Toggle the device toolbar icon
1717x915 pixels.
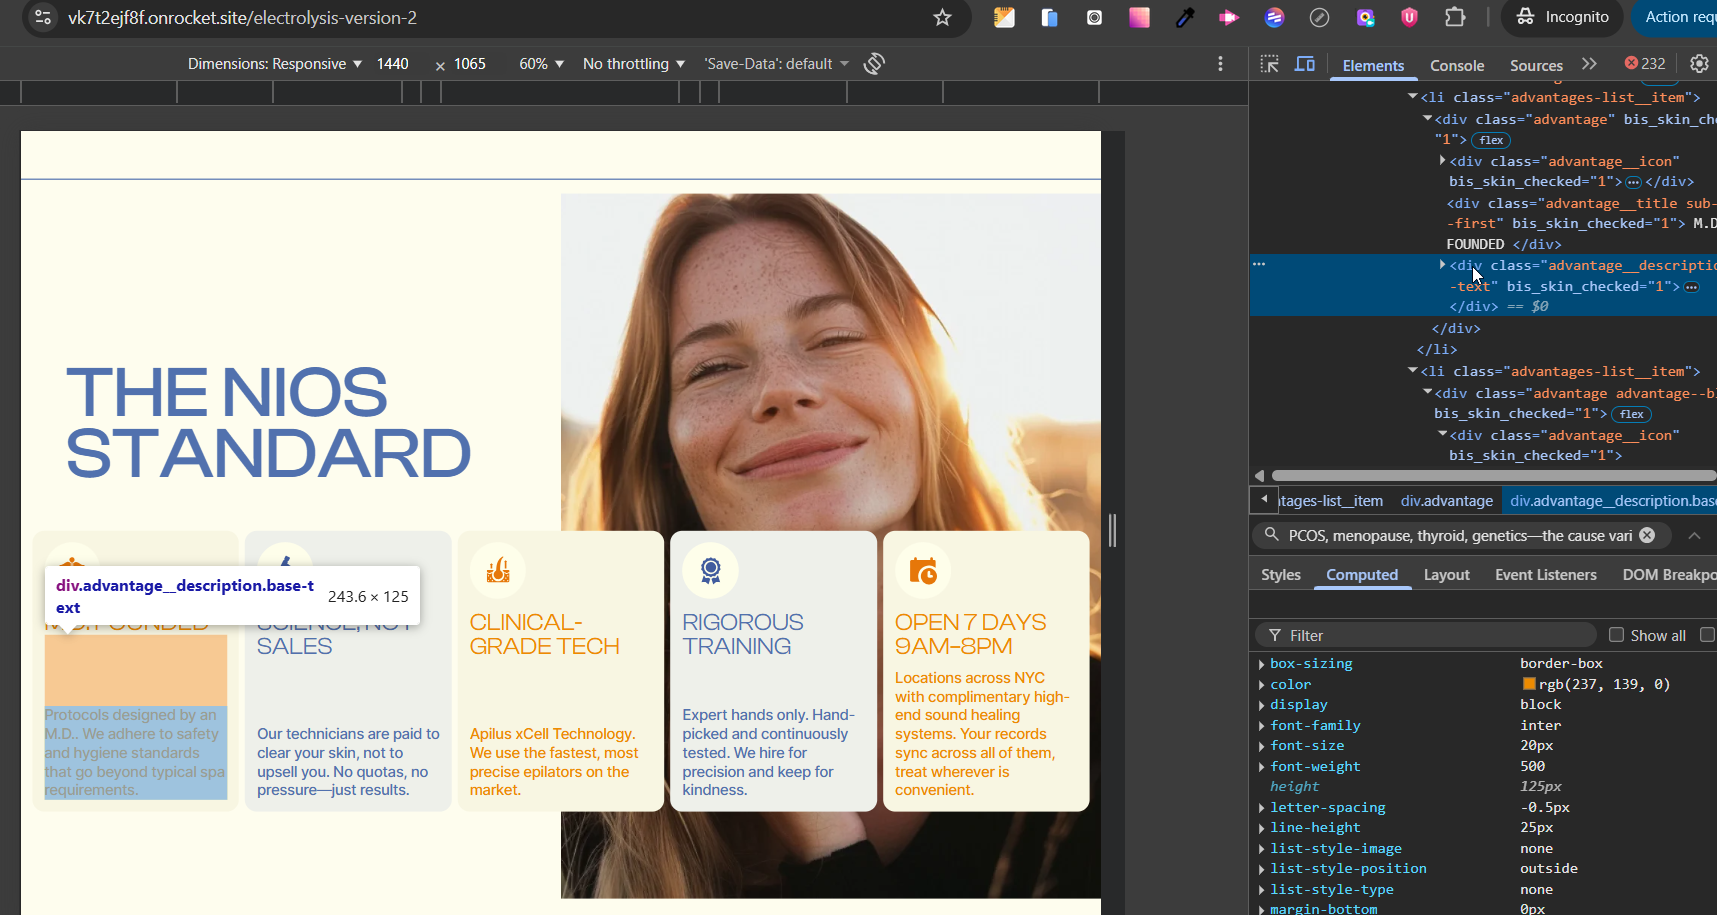1305,64
